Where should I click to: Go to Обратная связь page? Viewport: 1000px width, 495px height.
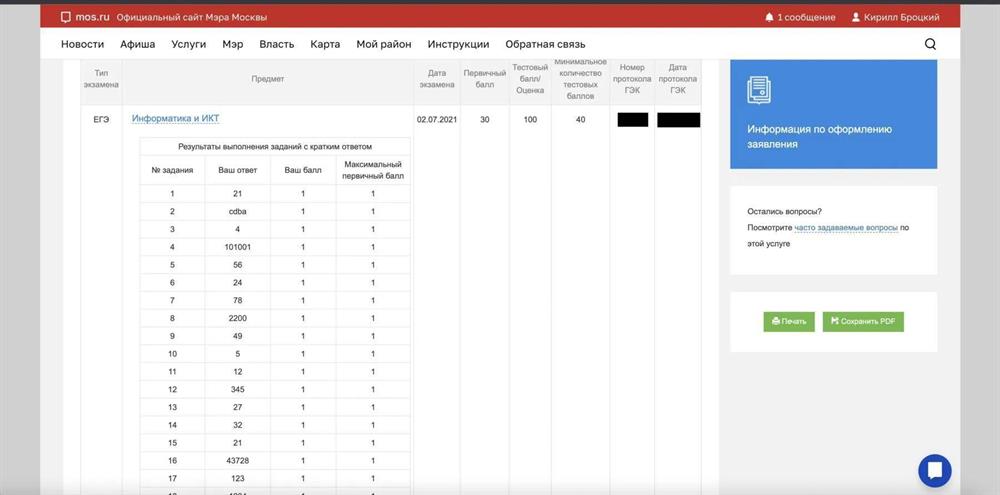545,44
